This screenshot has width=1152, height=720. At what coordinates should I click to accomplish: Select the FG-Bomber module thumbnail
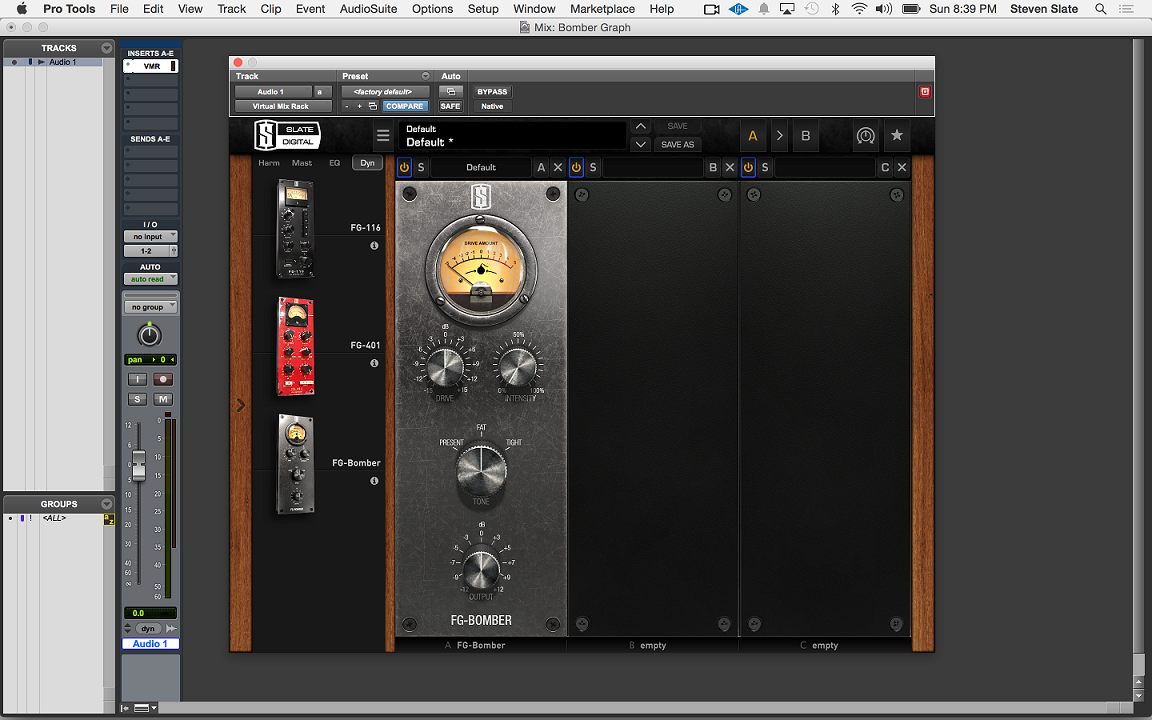(x=295, y=464)
